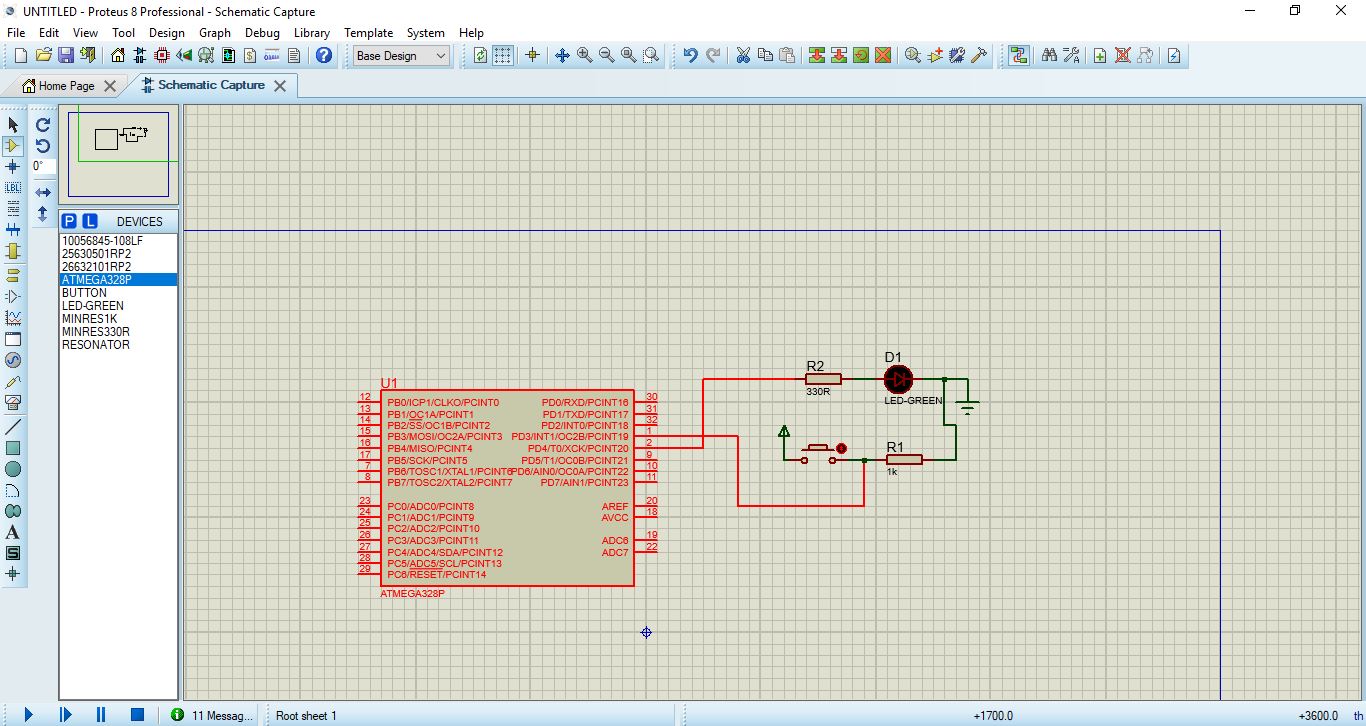Open Pick Devices with the P button
The height and width of the screenshot is (726, 1366).
[x=69, y=221]
